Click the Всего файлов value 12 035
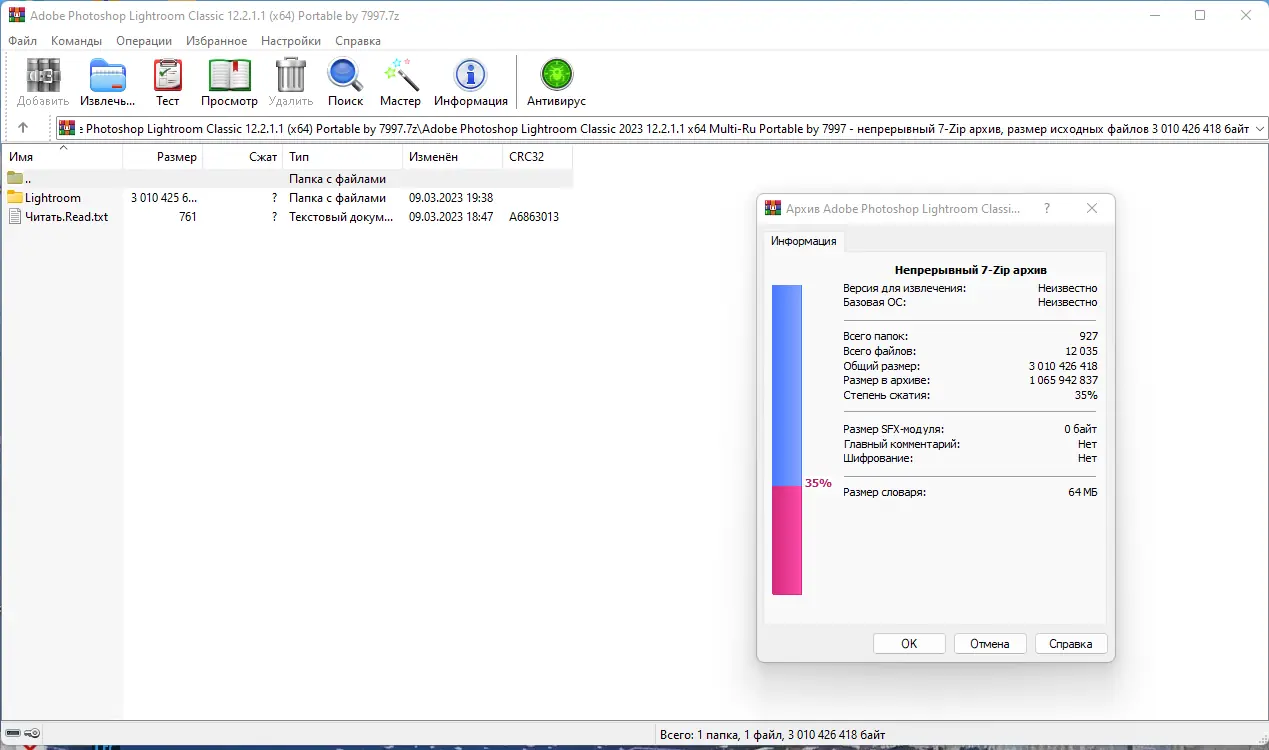1269x750 pixels. tap(1081, 351)
